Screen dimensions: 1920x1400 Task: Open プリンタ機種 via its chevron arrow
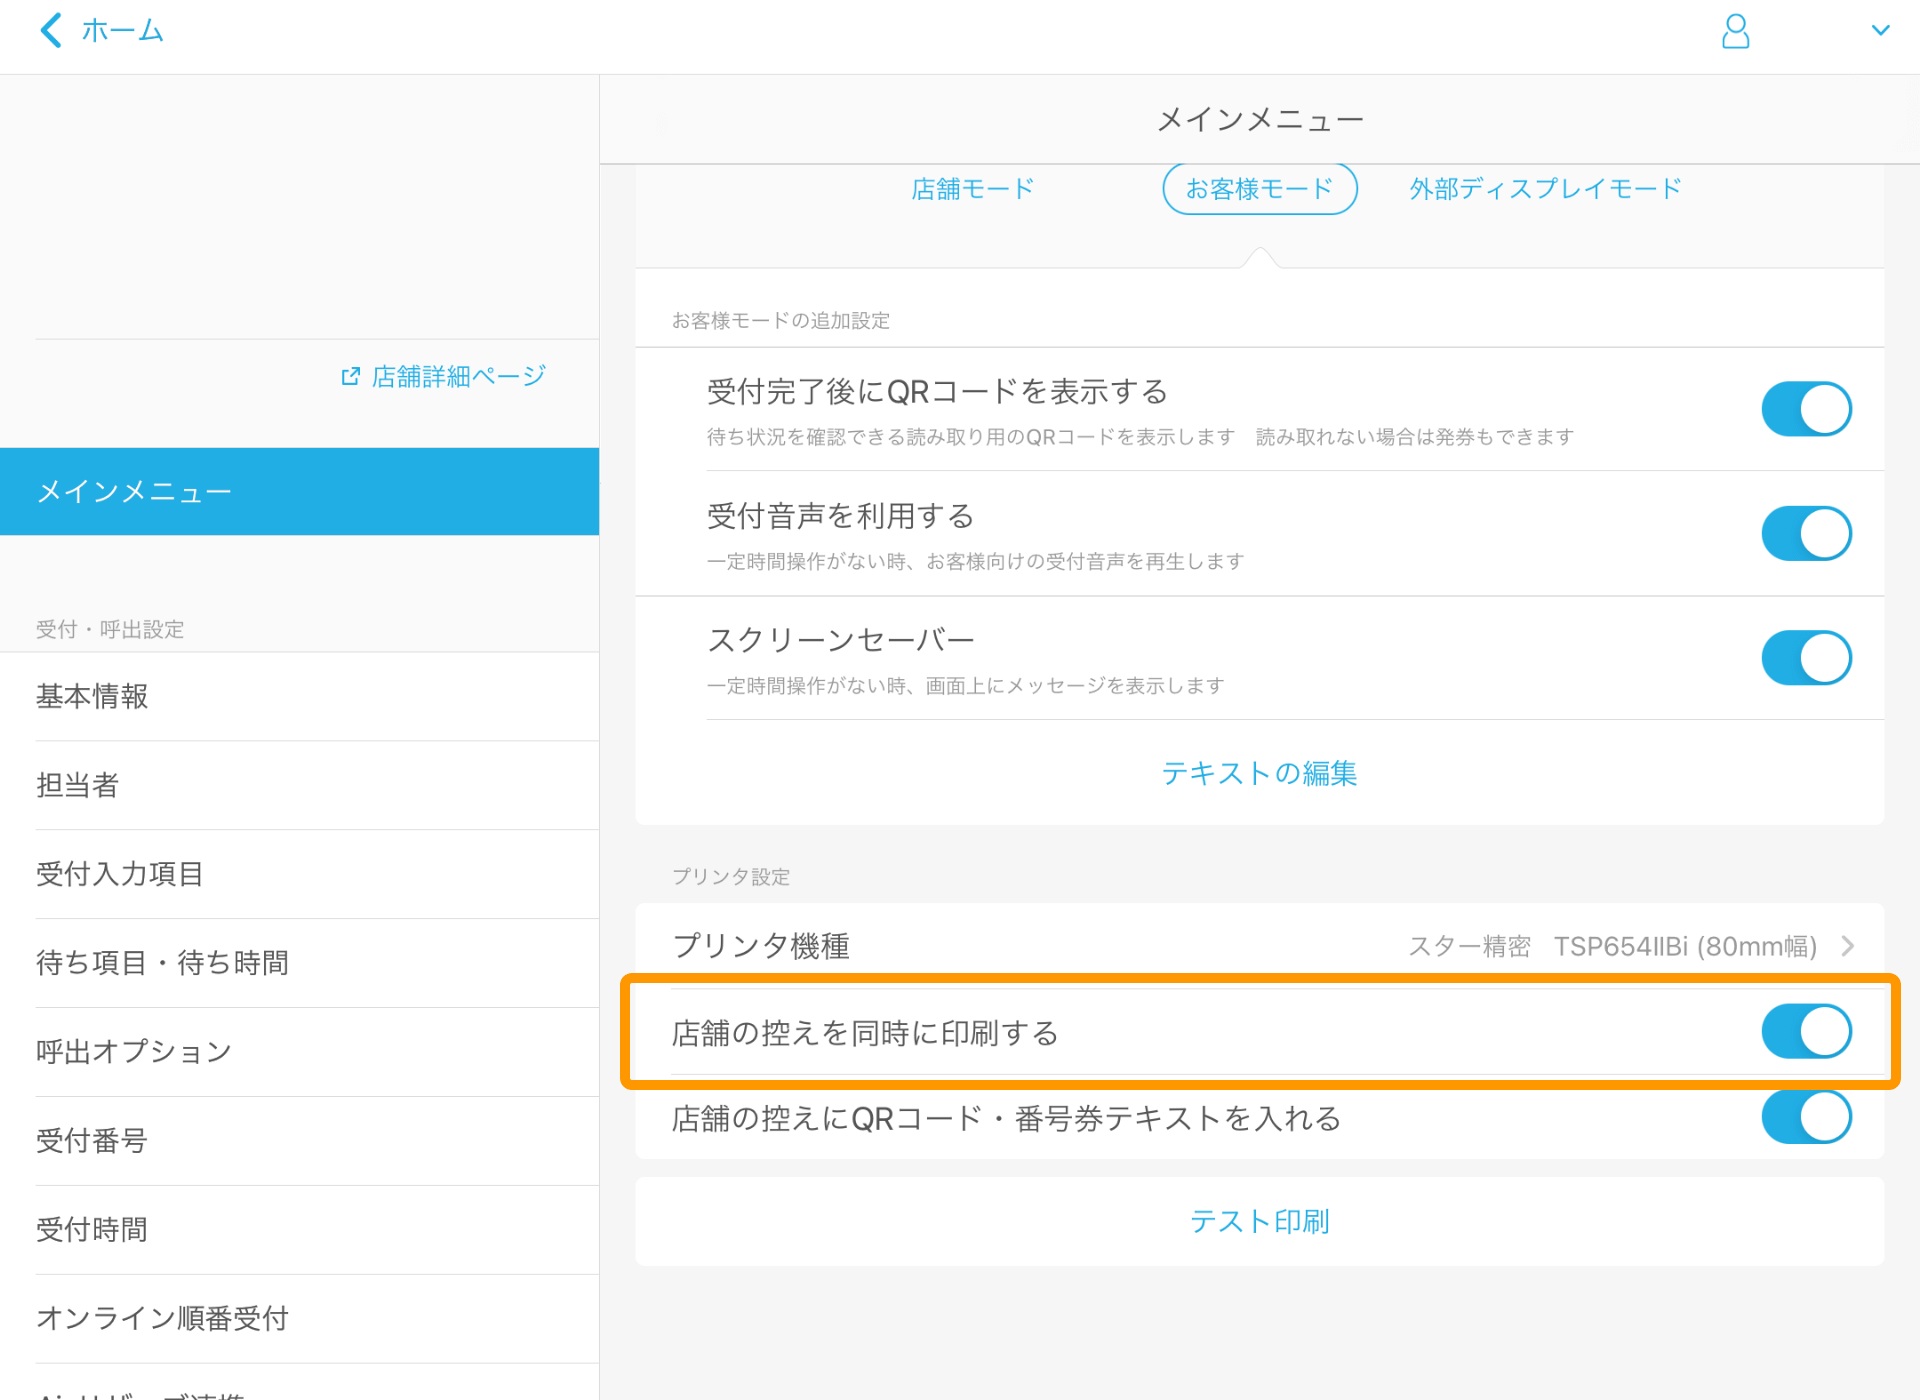(1848, 946)
